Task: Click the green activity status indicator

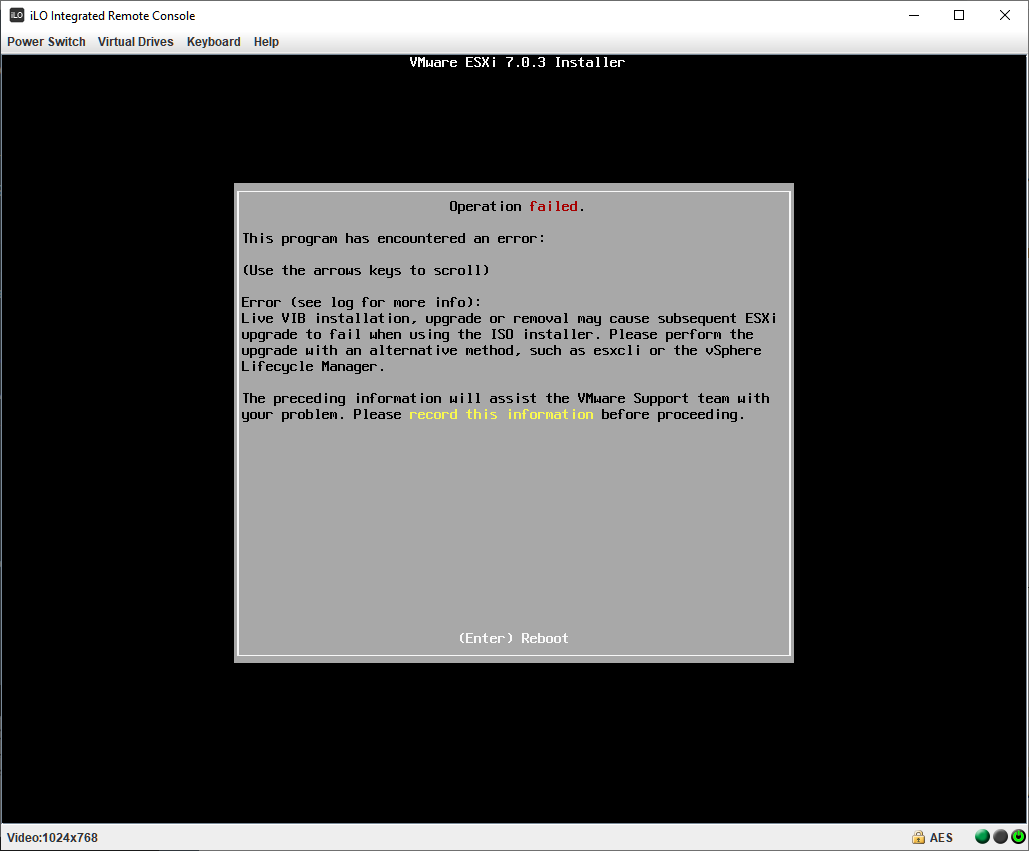Action: click(982, 836)
